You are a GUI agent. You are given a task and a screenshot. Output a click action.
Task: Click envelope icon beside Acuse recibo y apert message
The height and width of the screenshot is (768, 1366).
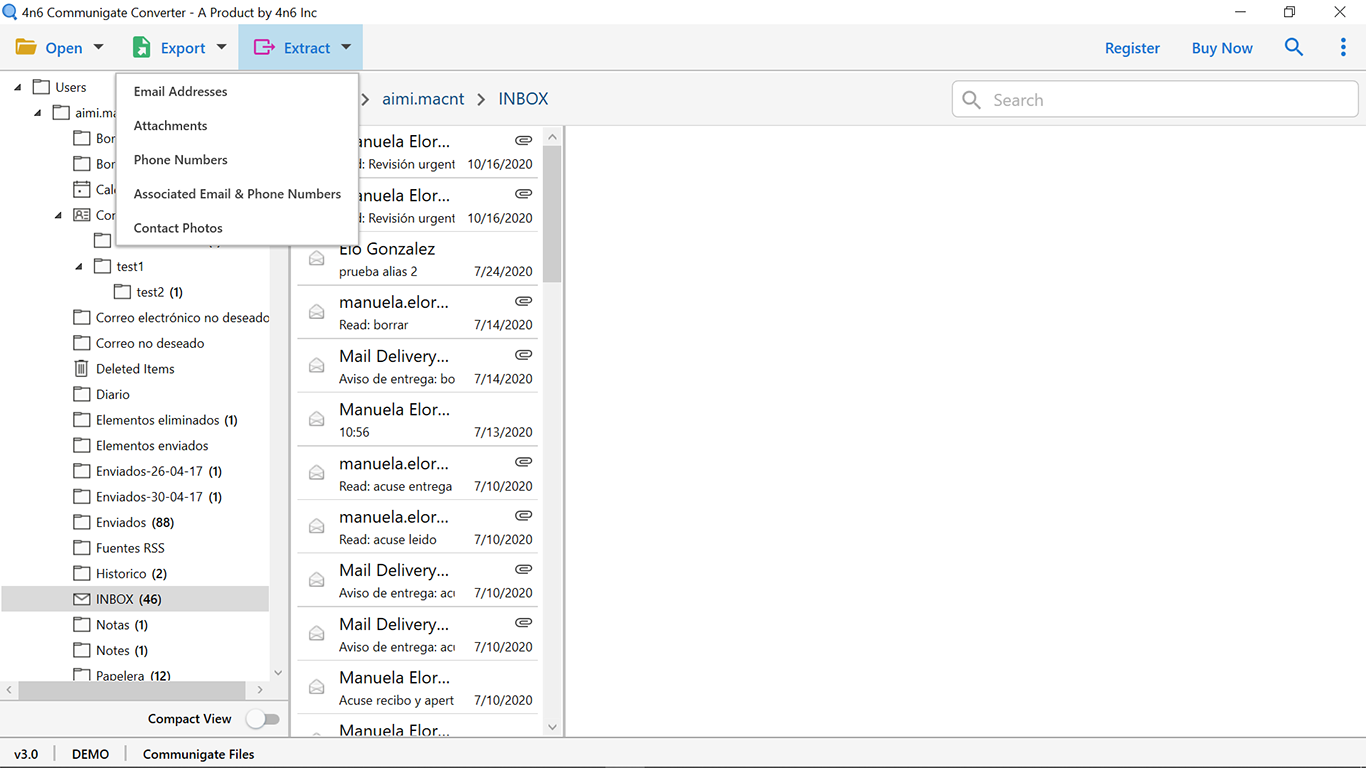point(317,687)
